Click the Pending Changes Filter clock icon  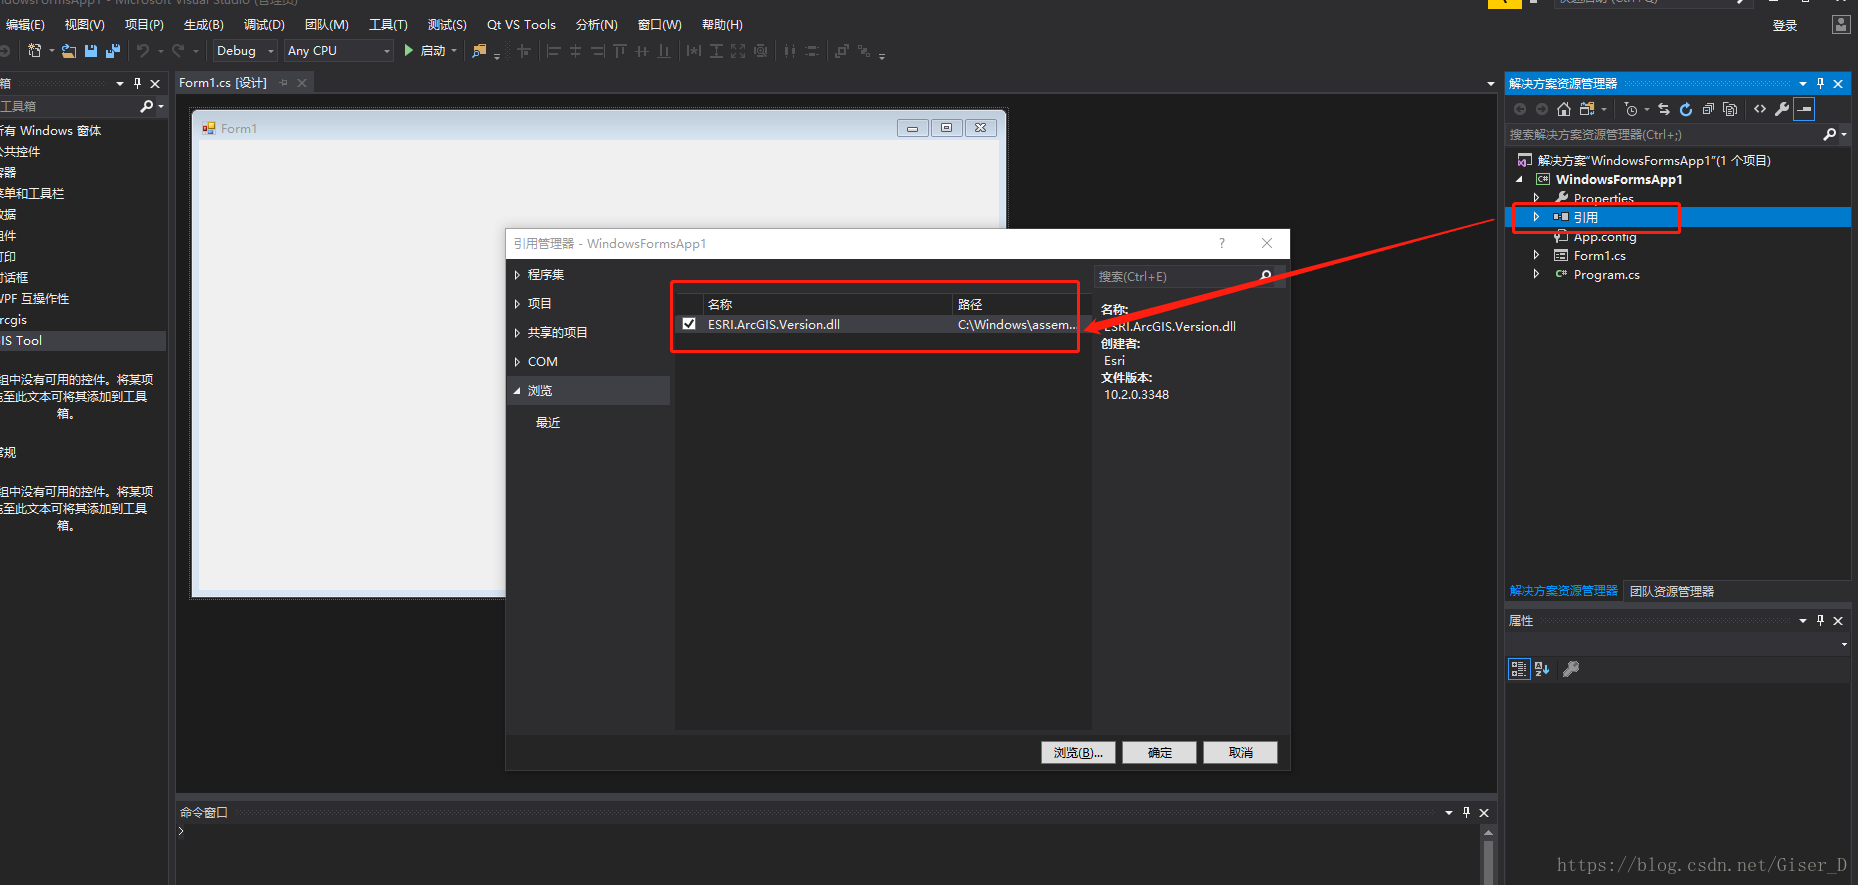(x=1631, y=109)
